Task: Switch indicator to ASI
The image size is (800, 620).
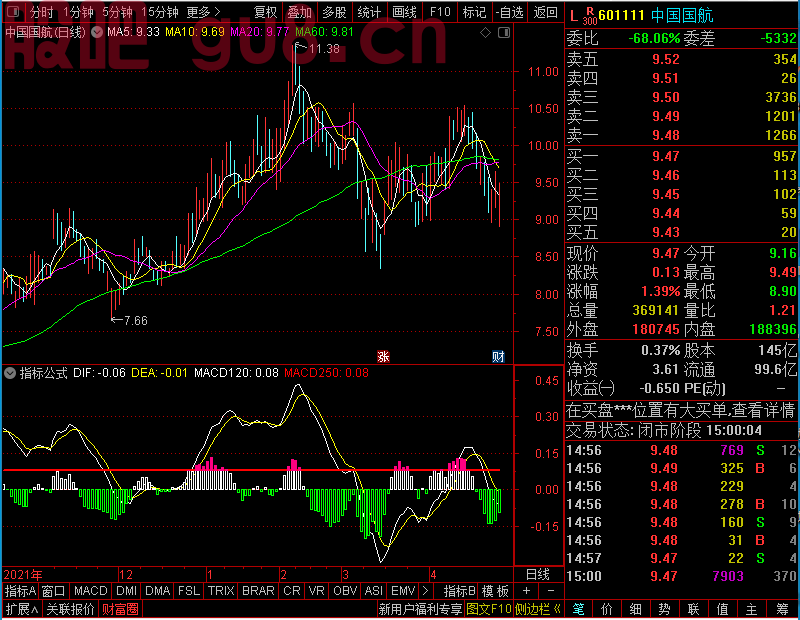Action: coord(373,591)
